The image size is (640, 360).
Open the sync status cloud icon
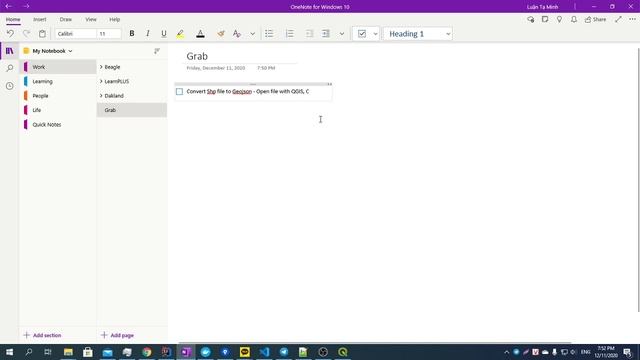point(530,19)
